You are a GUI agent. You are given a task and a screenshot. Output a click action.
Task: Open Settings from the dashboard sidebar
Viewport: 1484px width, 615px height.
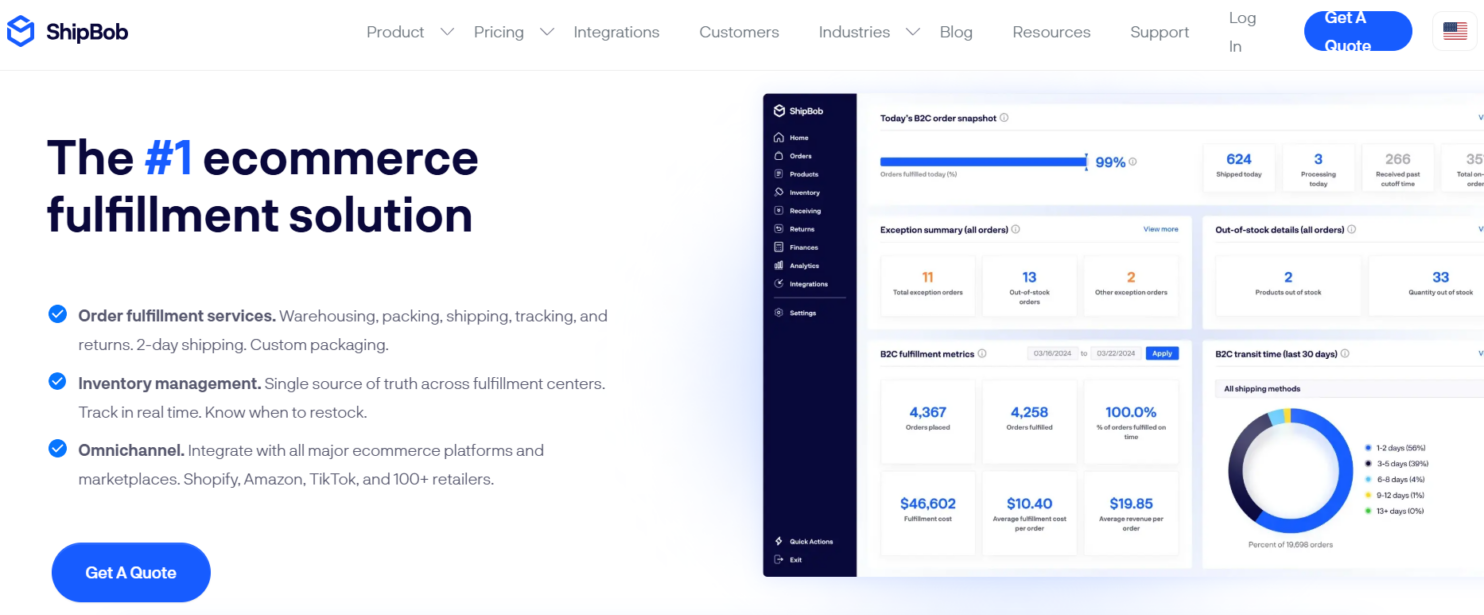click(x=780, y=312)
